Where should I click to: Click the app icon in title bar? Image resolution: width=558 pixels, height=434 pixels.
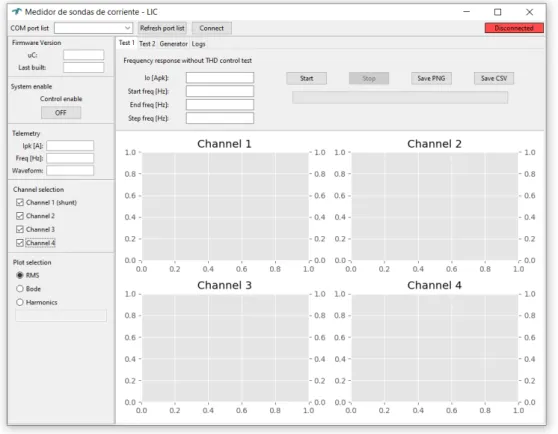(x=16, y=12)
